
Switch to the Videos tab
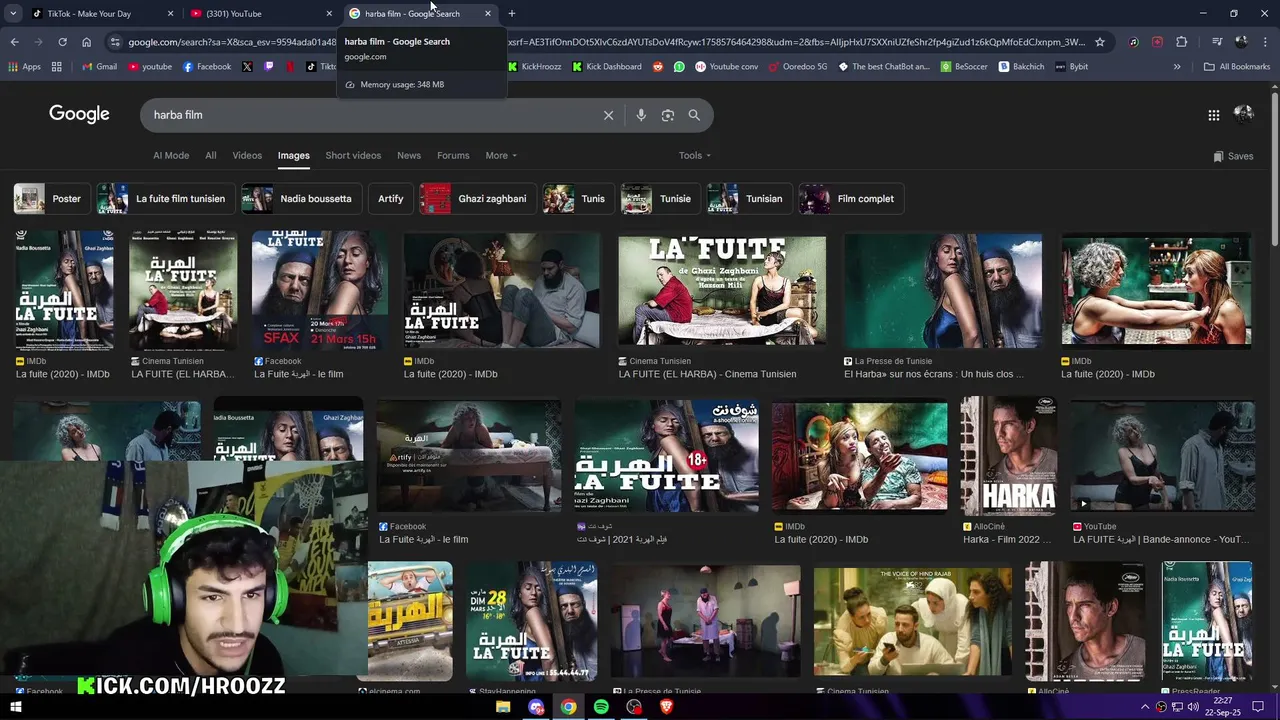pyautogui.click(x=247, y=155)
